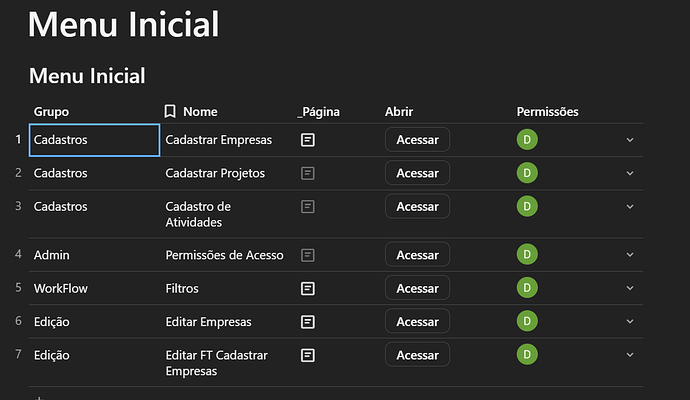Image resolution: width=690 pixels, height=400 pixels.
Task: Select the Permissões column header
Action: [547, 111]
